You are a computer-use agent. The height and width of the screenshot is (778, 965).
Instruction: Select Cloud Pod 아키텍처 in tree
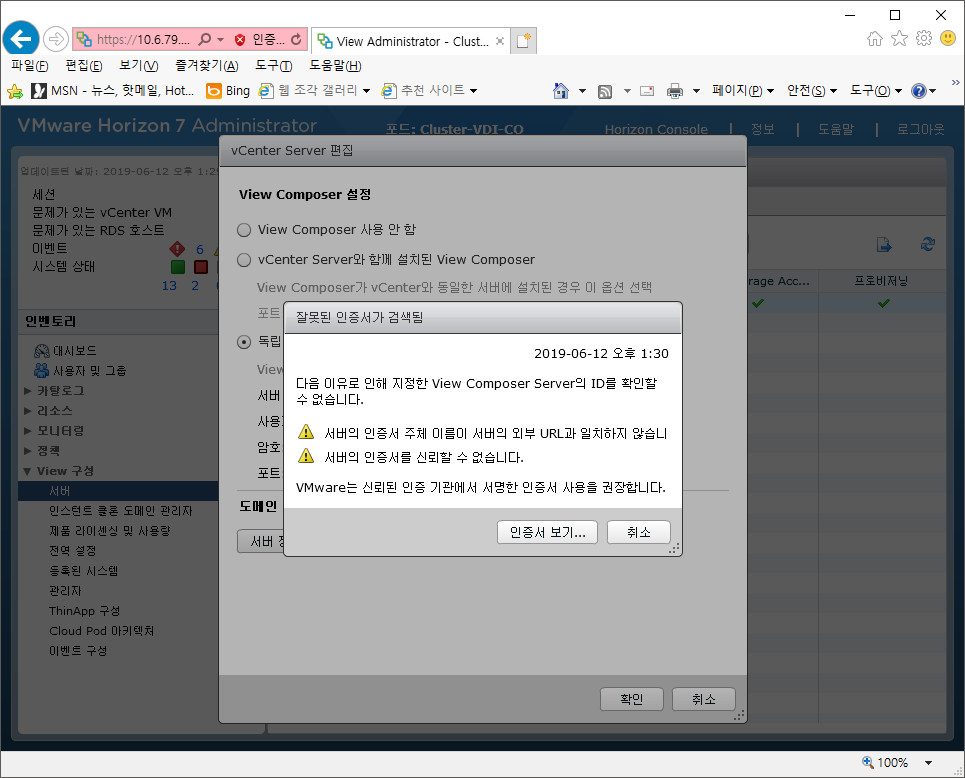tap(102, 631)
